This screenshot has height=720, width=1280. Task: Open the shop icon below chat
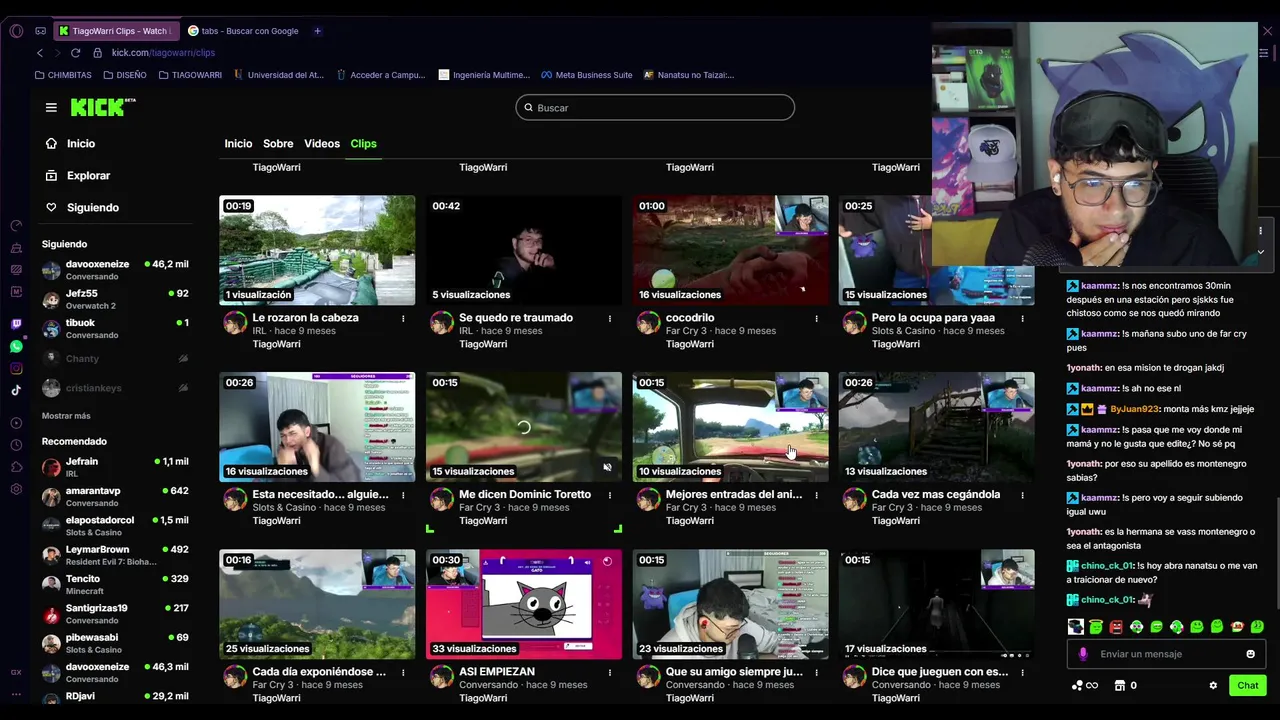coord(1120,685)
